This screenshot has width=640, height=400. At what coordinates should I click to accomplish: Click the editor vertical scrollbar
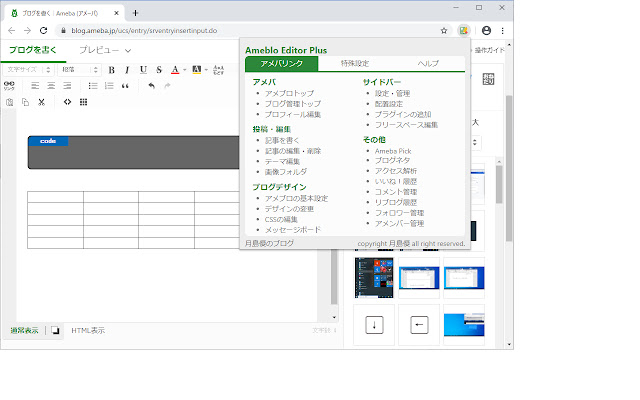[334, 277]
